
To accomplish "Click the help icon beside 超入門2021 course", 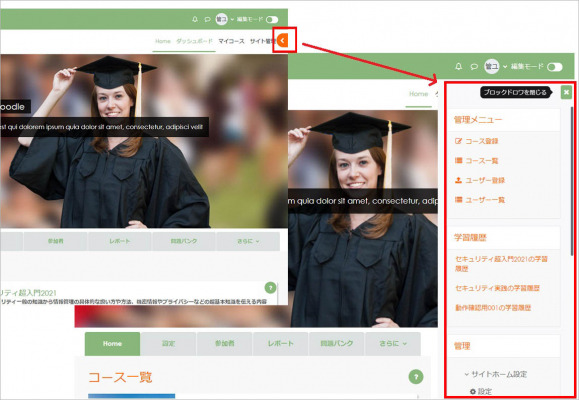I will pos(270,287).
